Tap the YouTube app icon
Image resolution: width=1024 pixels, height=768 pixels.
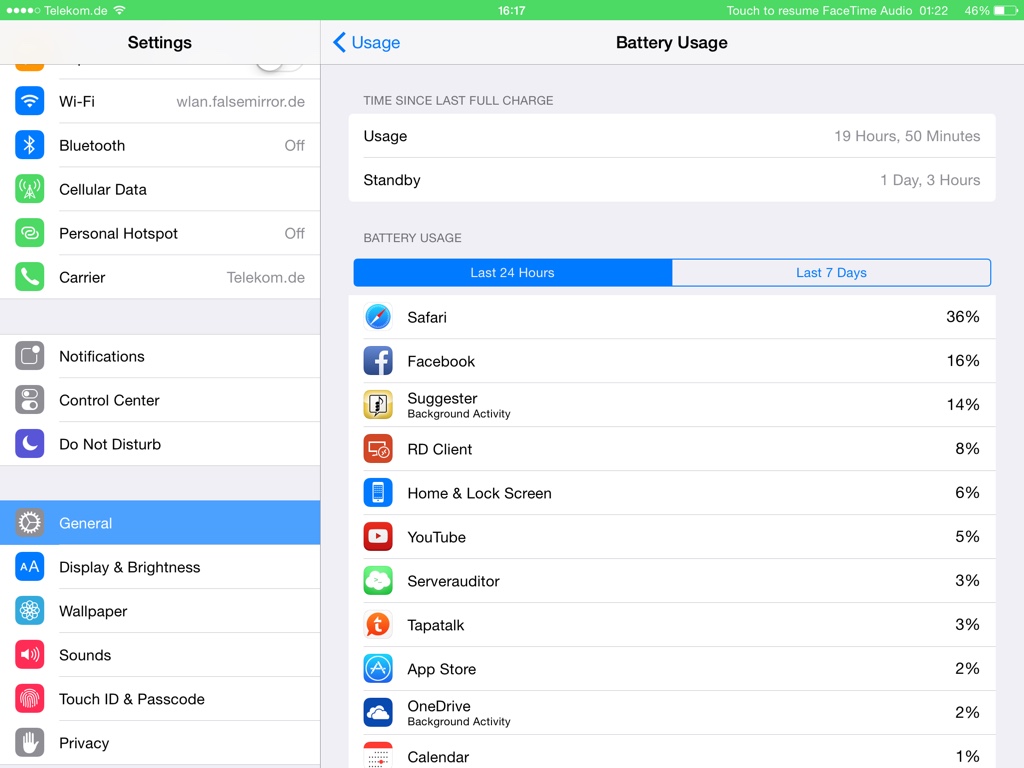tap(378, 537)
